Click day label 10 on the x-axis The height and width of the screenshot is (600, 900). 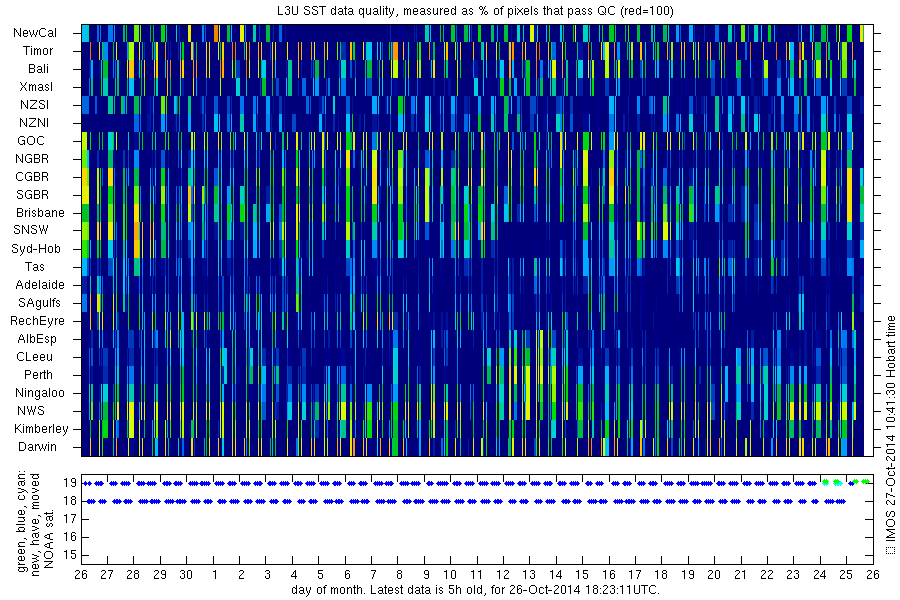450,575
